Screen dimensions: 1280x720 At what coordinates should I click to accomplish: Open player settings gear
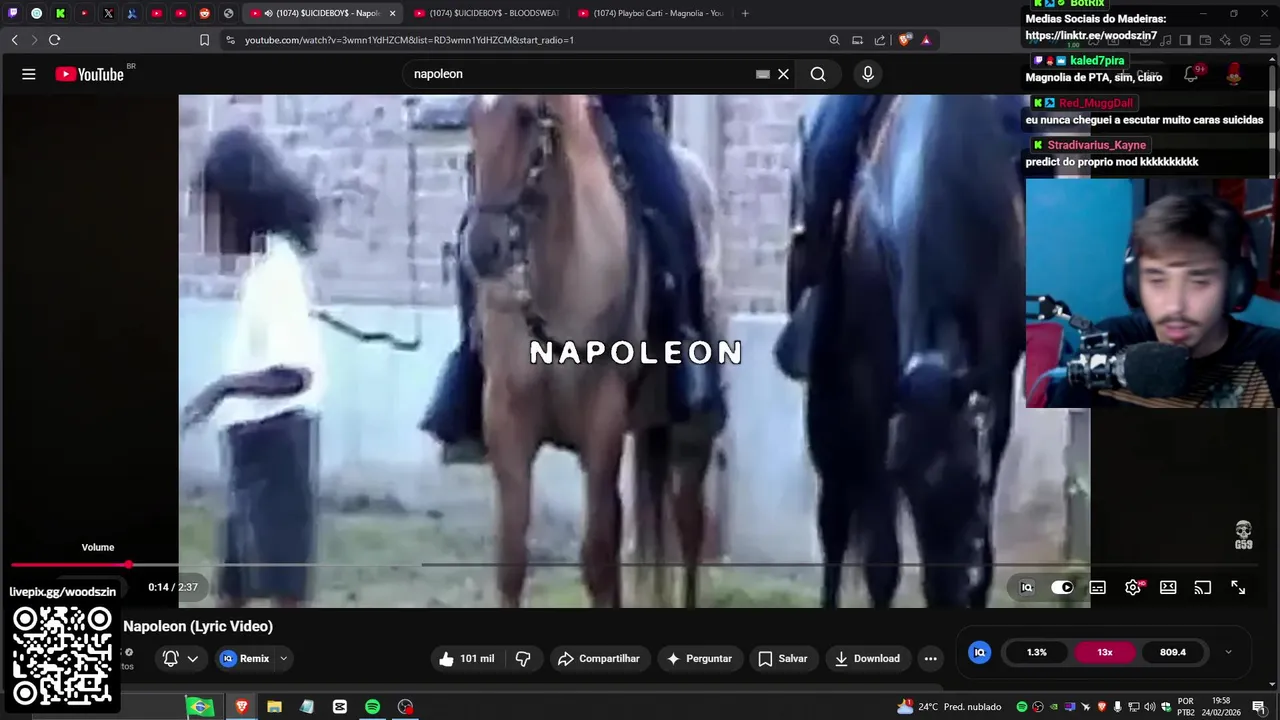1133,588
